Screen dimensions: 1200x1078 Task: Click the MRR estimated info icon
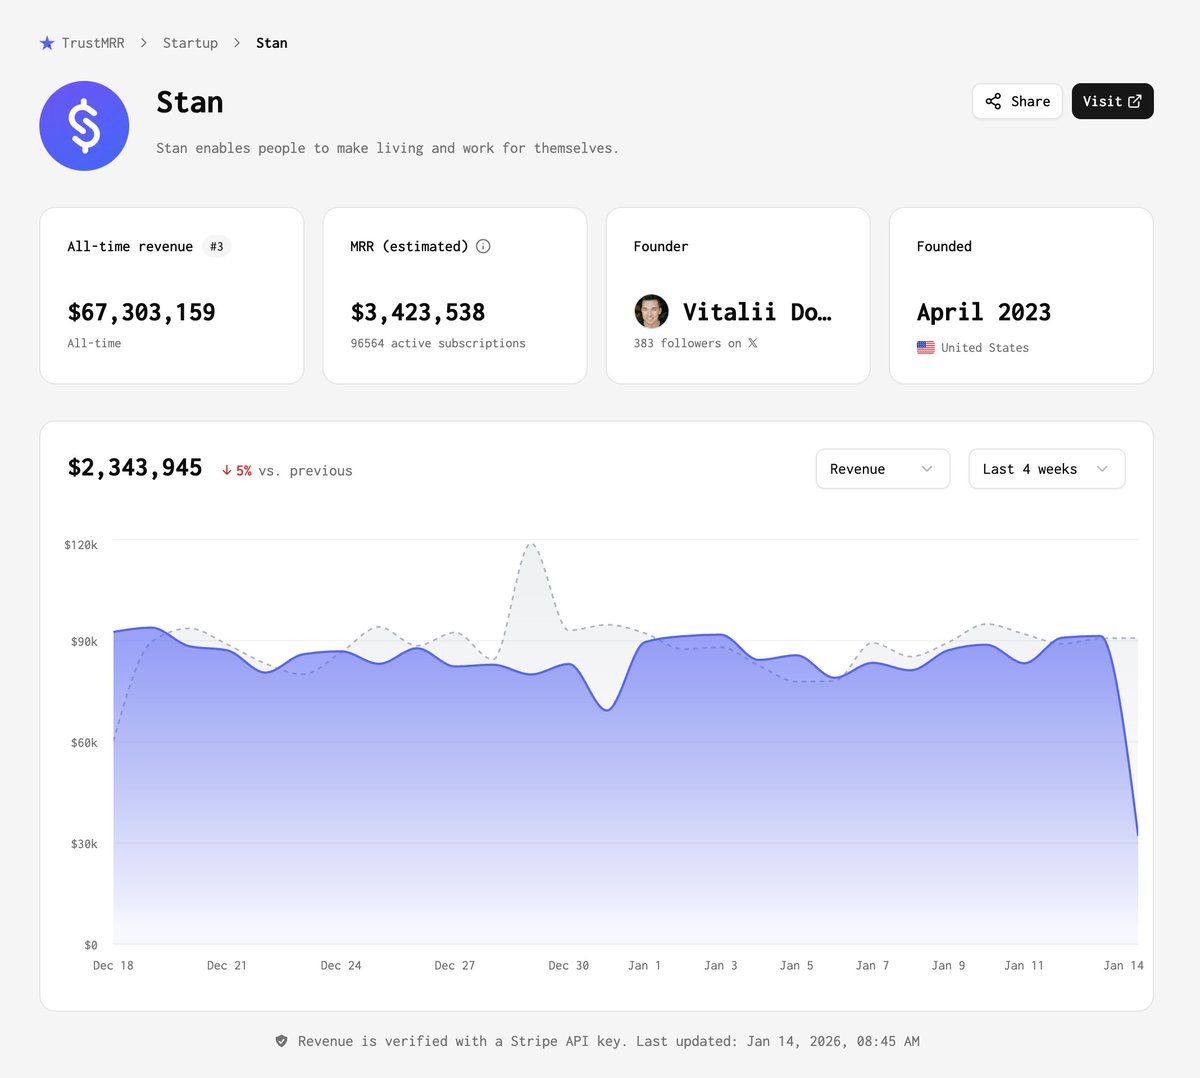(483, 246)
